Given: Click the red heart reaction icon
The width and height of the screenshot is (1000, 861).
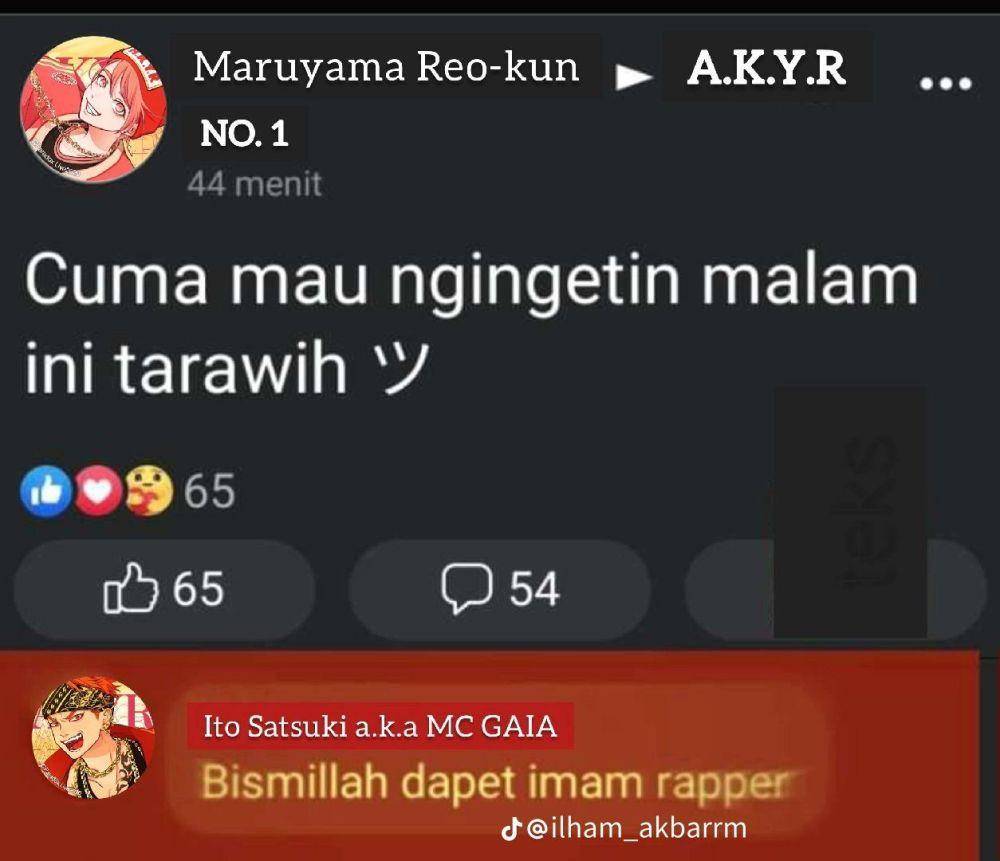Looking at the screenshot, I should point(98,492).
